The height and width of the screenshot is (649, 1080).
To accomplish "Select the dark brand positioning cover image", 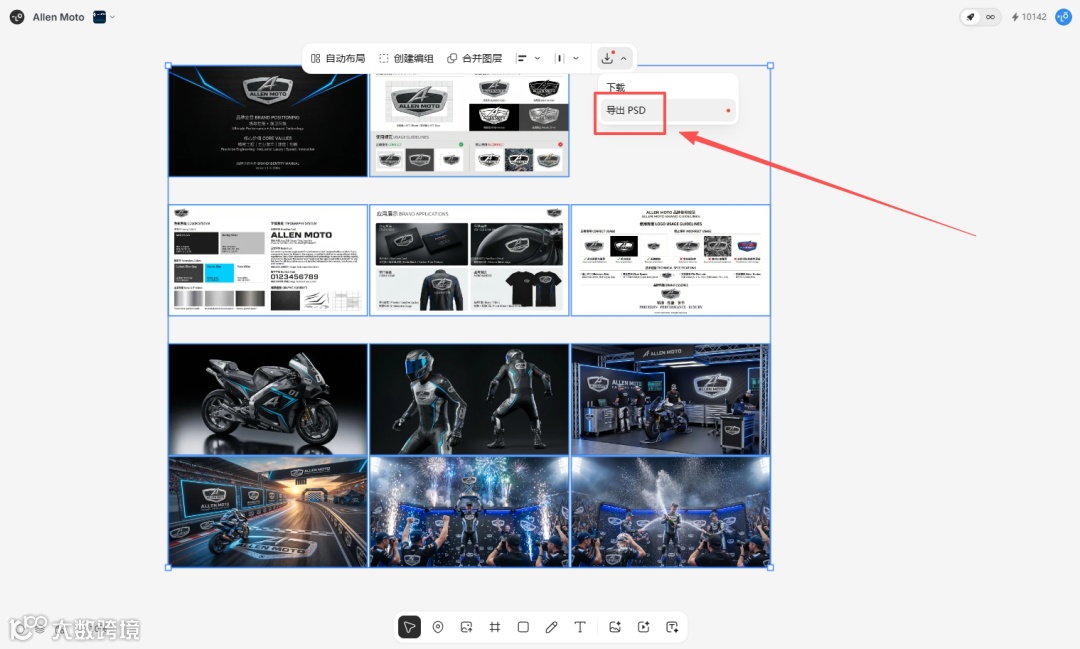I will point(268,121).
